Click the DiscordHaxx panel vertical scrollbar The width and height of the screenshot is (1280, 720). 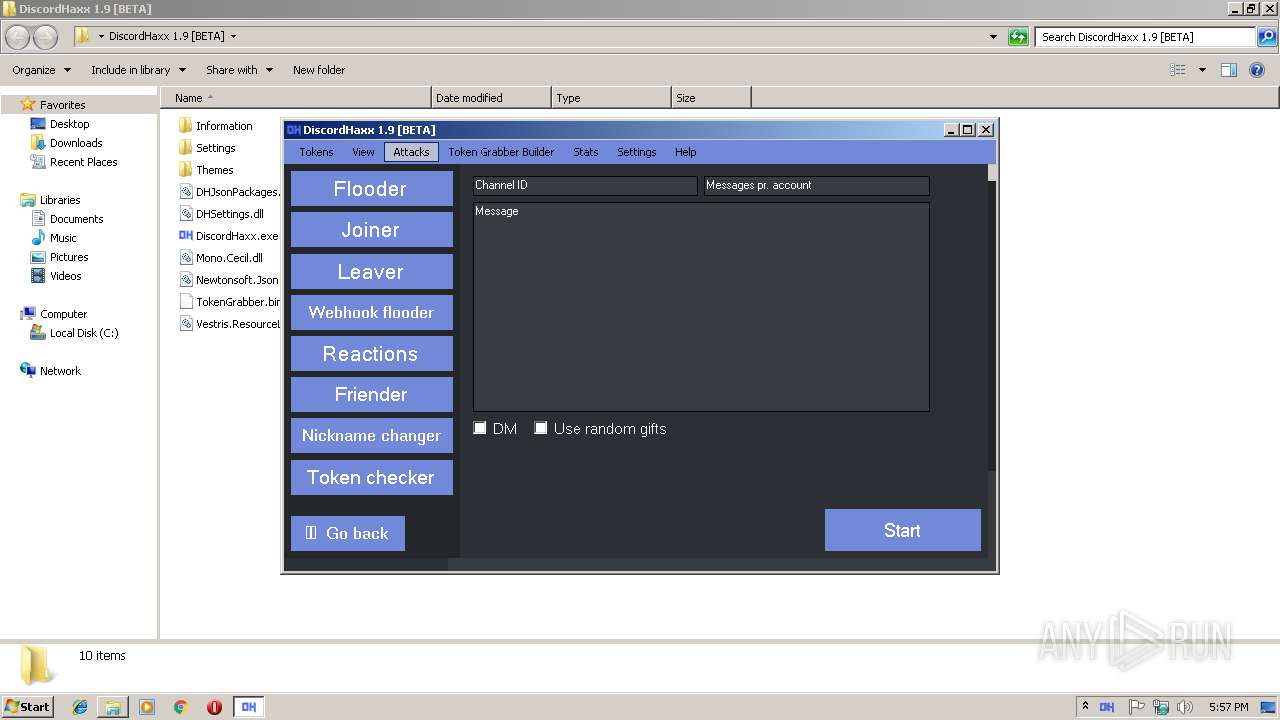coord(992,317)
